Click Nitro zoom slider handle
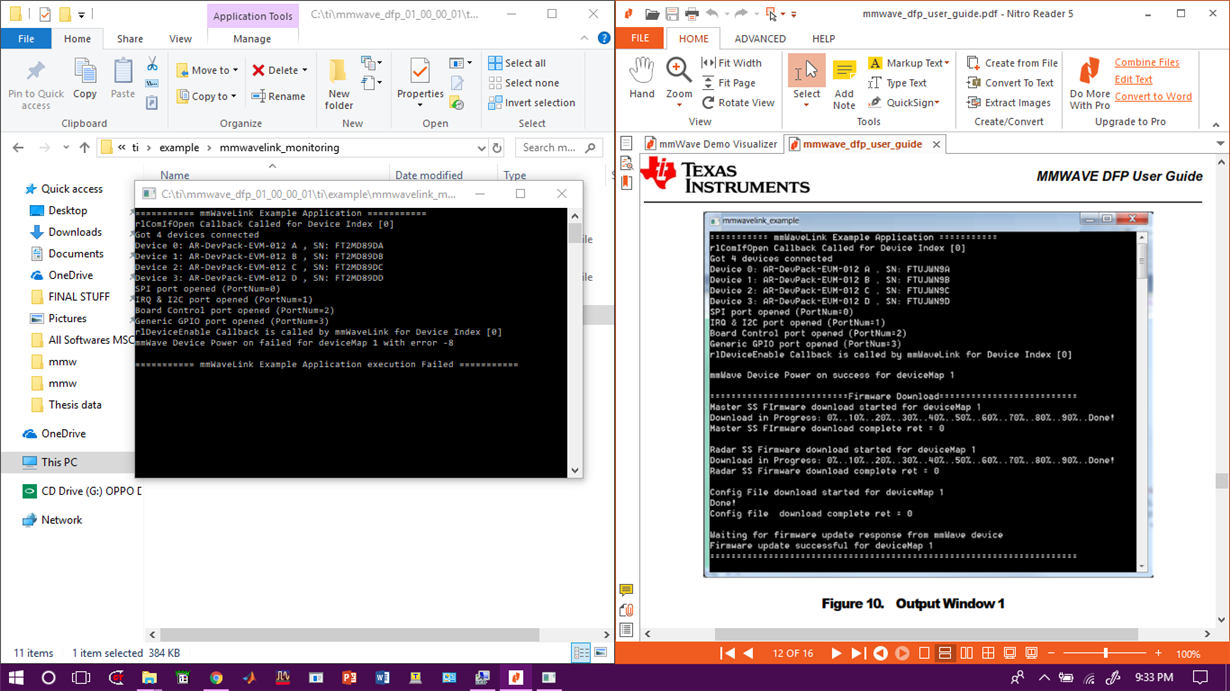Image resolution: width=1230 pixels, height=691 pixels. (x=1105, y=654)
